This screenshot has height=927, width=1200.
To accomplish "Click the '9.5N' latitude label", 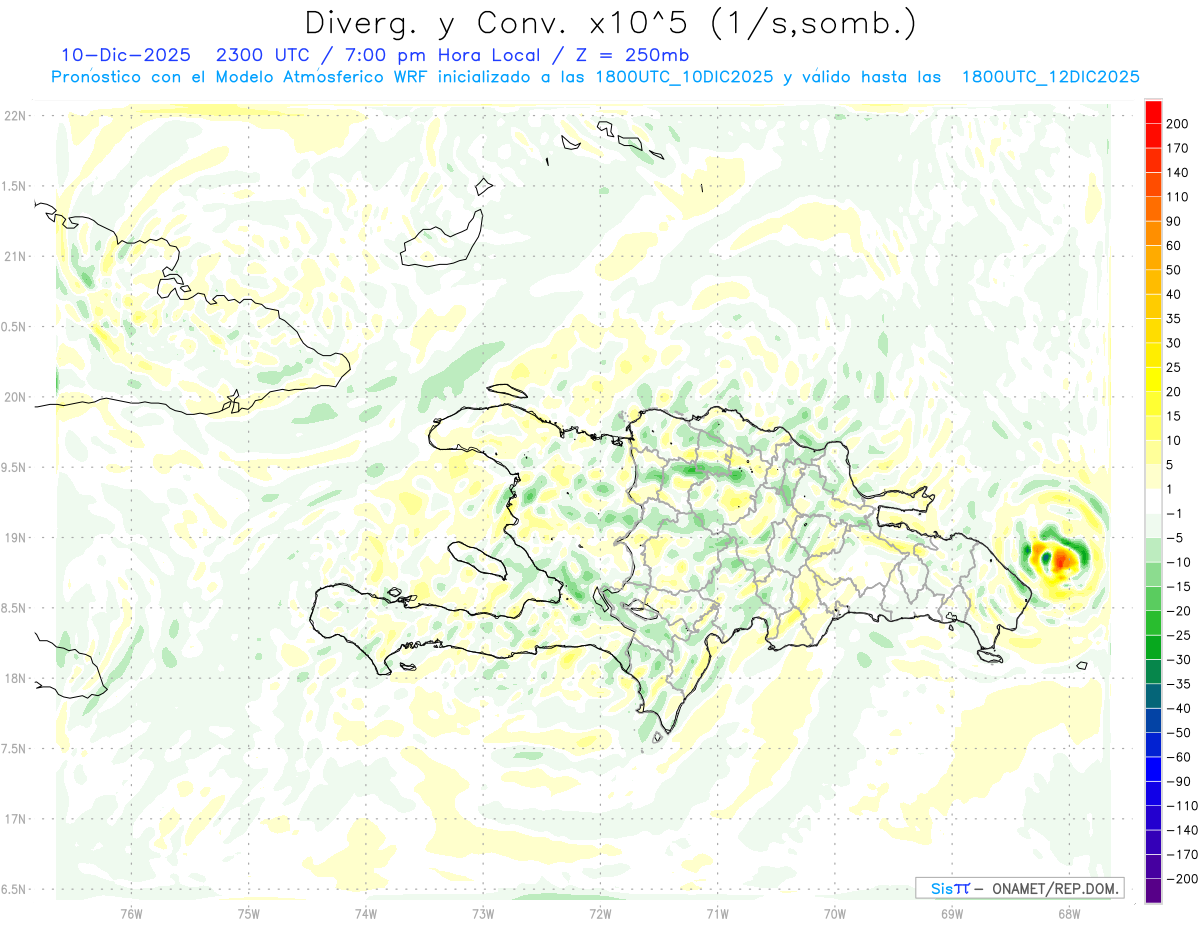I will point(14,467).
